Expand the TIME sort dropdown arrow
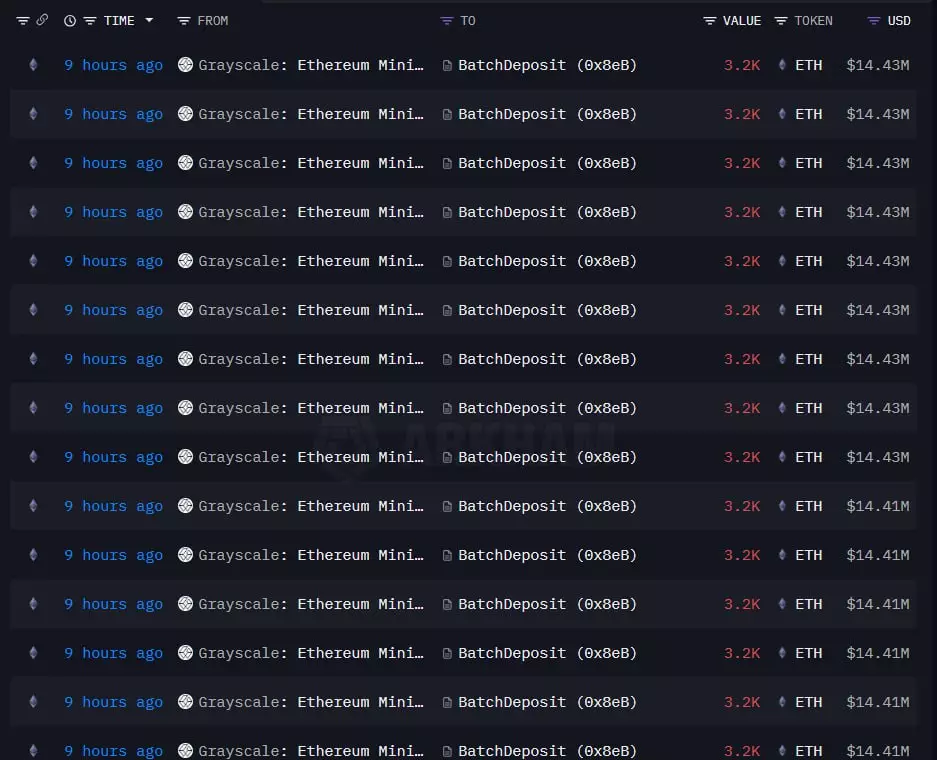This screenshot has height=760, width=937. 149,20
